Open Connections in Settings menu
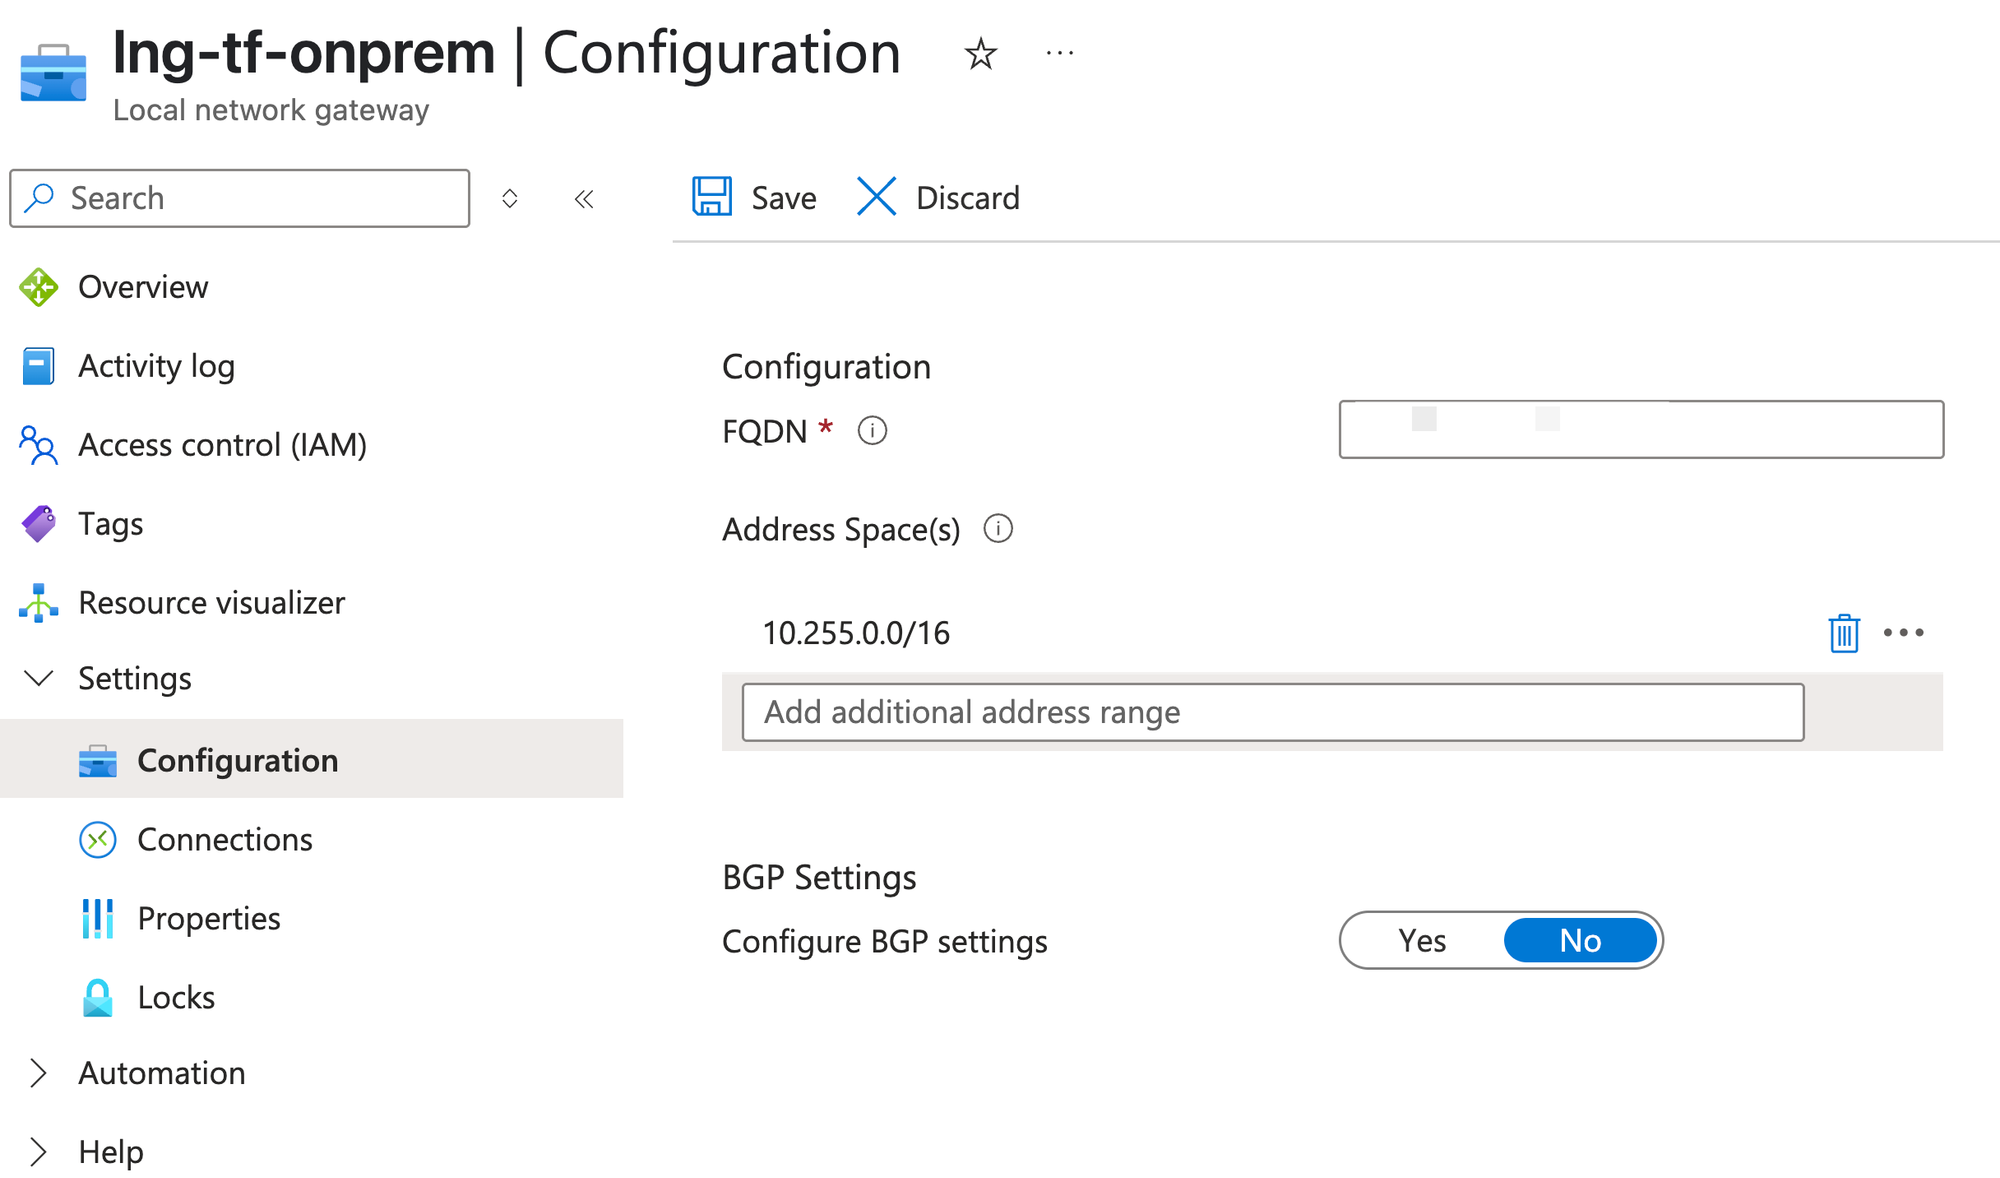 pyautogui.click(x=225, y=840)
